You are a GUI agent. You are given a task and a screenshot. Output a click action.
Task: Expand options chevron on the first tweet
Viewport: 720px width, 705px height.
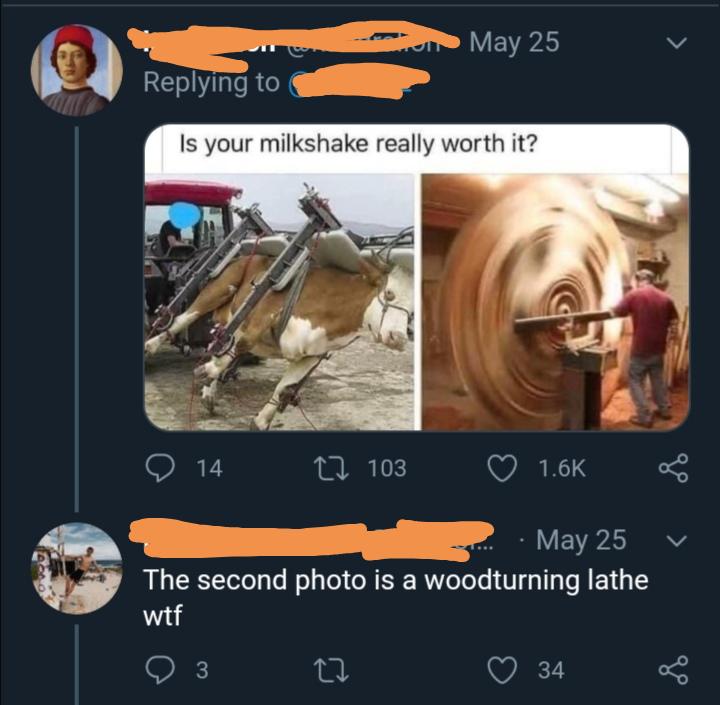point(677,43)
